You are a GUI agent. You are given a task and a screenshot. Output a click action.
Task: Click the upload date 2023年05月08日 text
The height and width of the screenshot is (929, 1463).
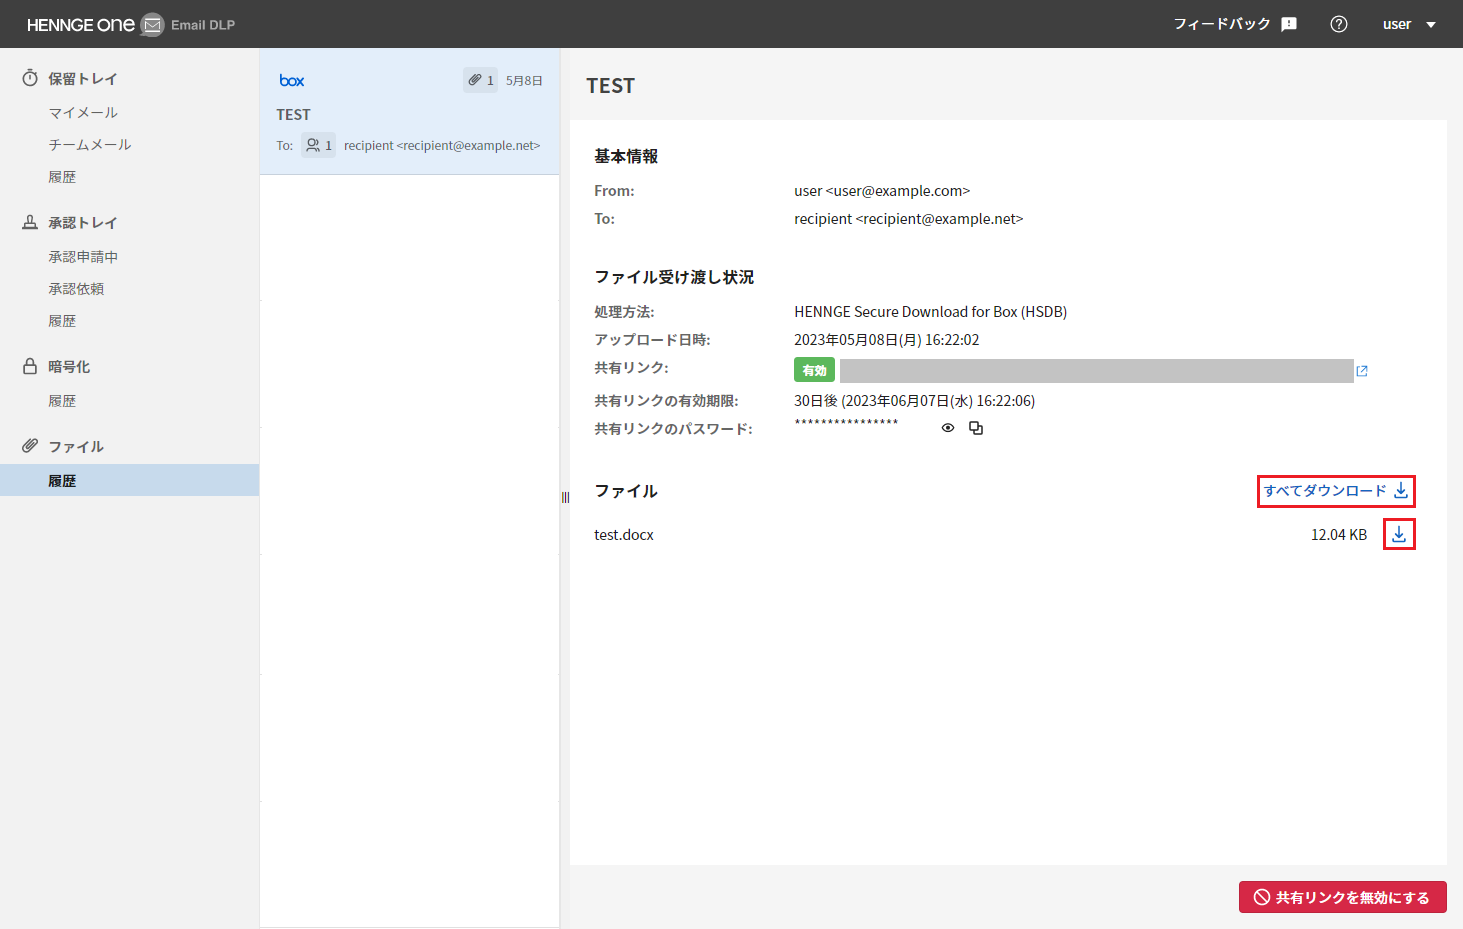[887, 340]
